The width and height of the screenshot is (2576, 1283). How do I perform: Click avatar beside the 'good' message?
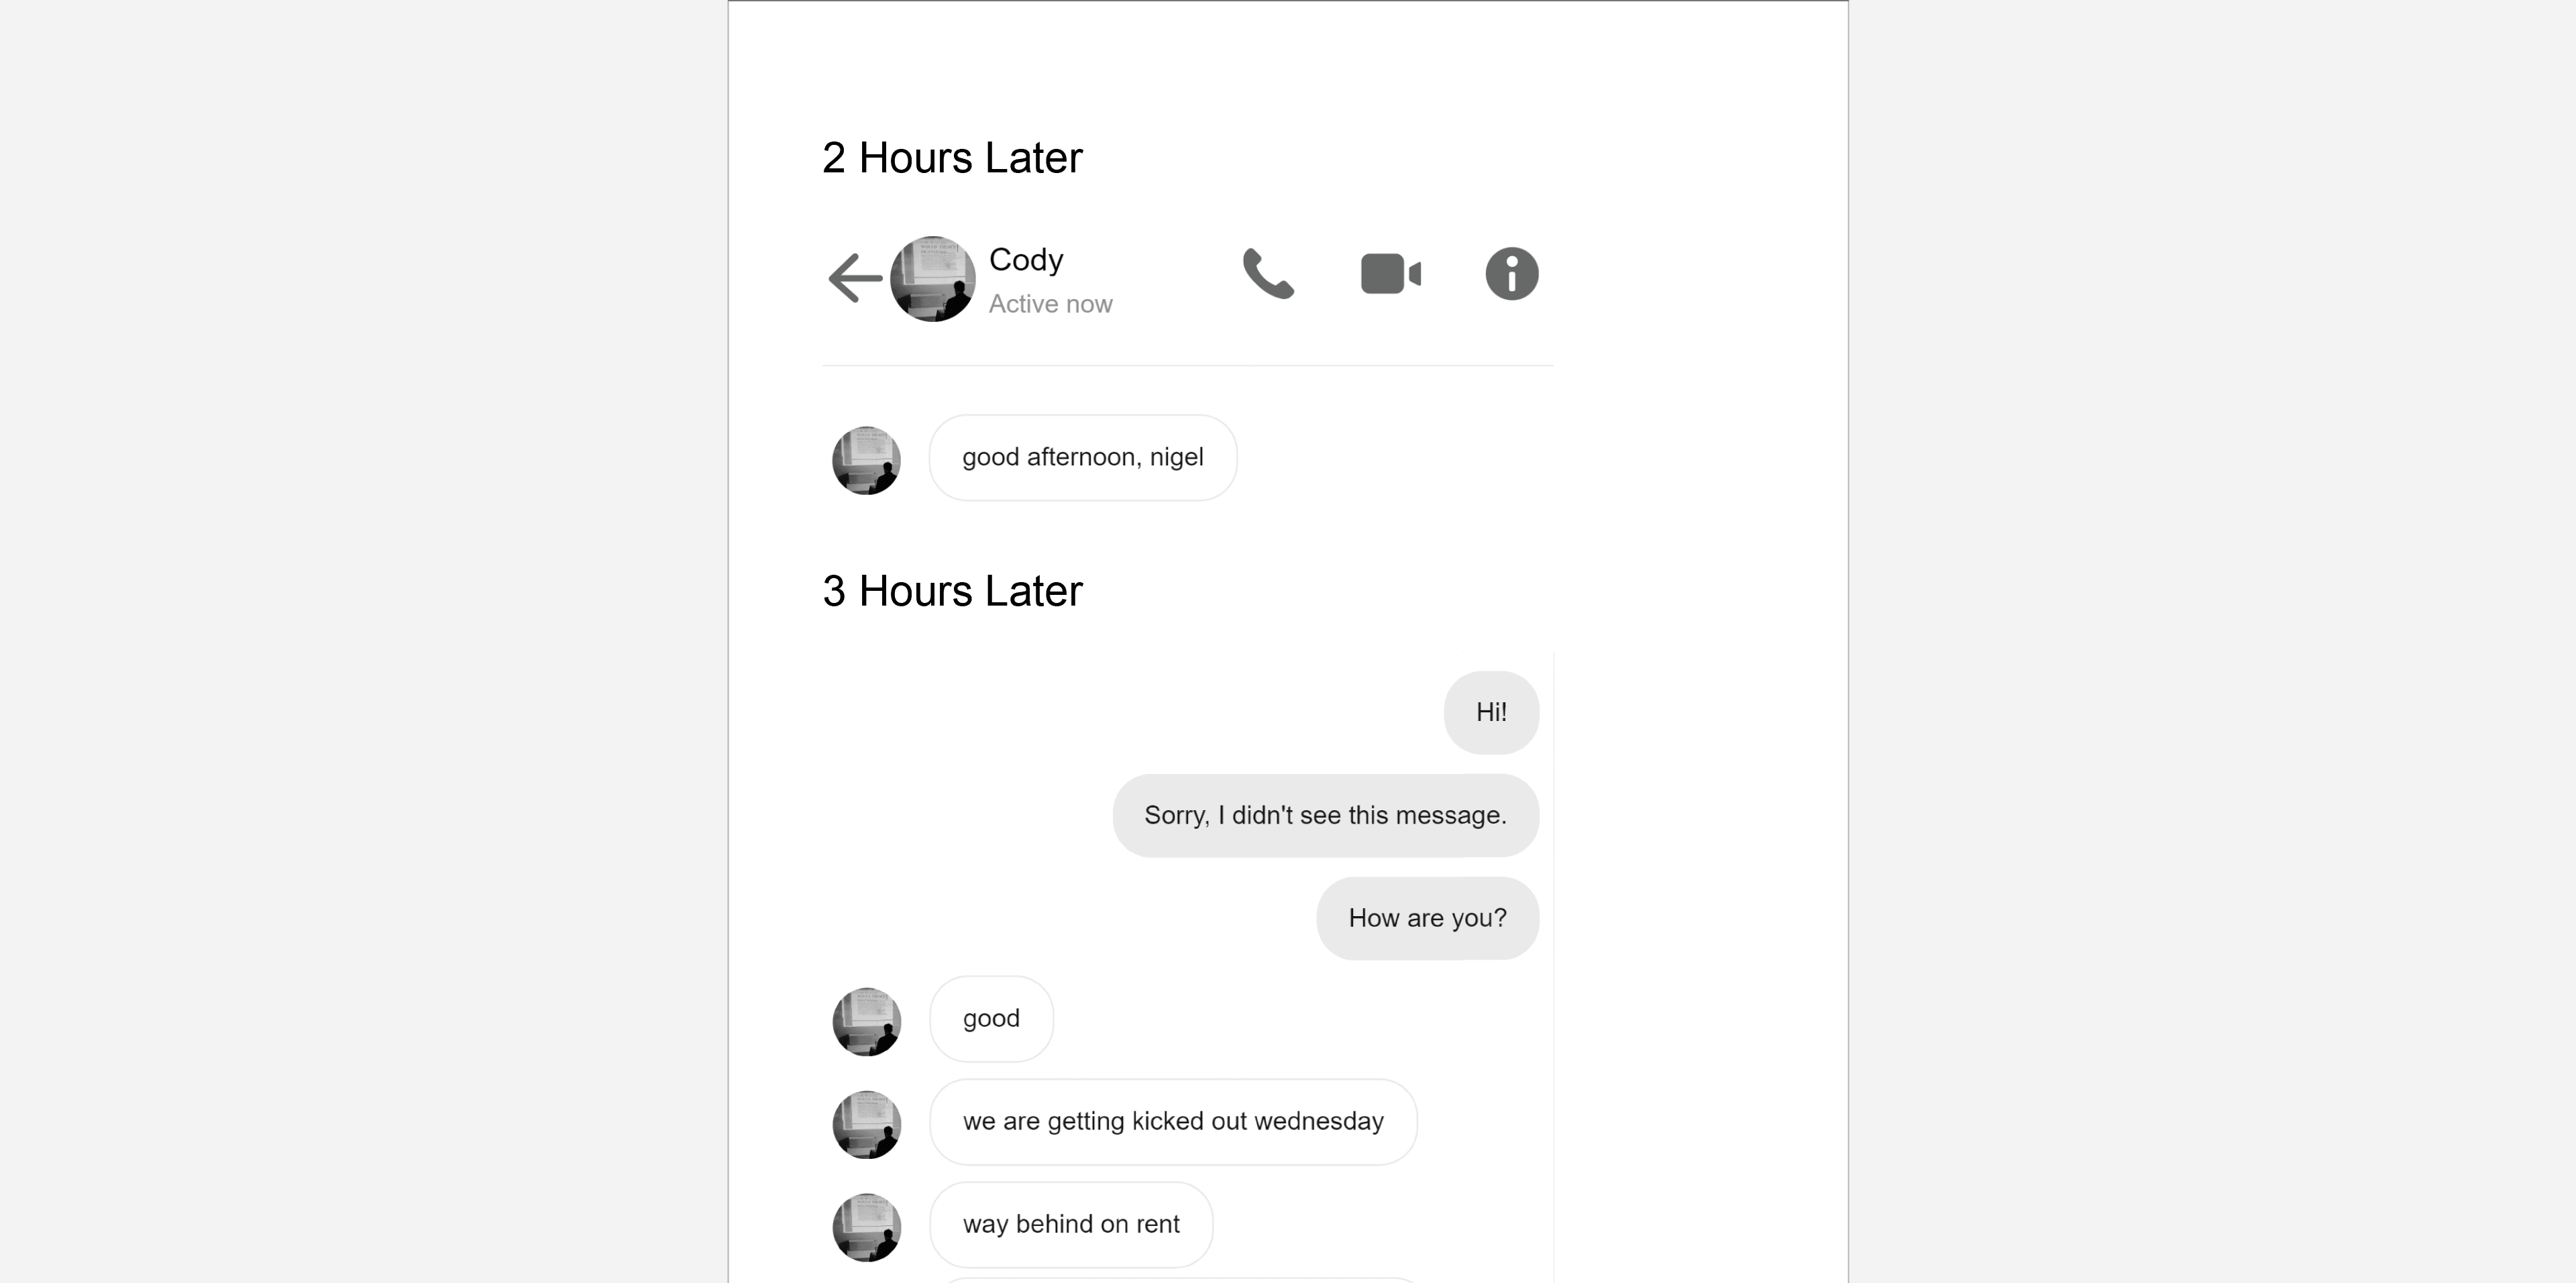coord(867,1022)
